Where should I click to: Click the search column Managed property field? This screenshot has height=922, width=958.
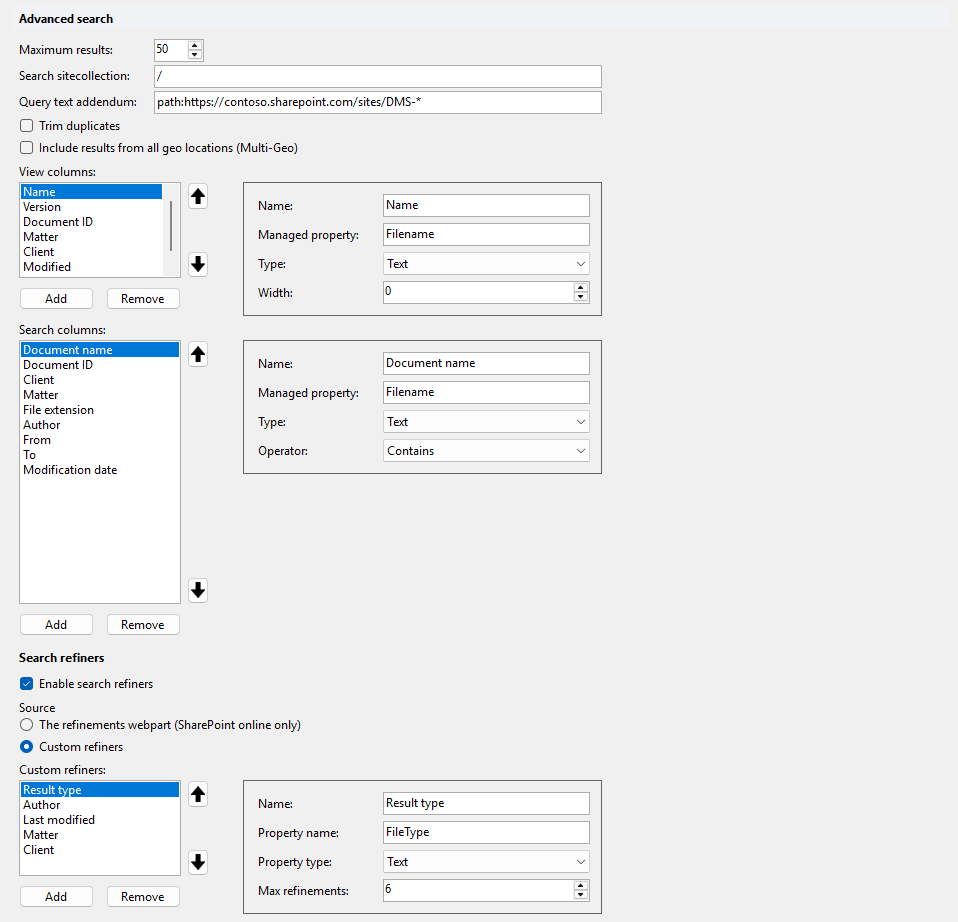(x=486, y=393)
